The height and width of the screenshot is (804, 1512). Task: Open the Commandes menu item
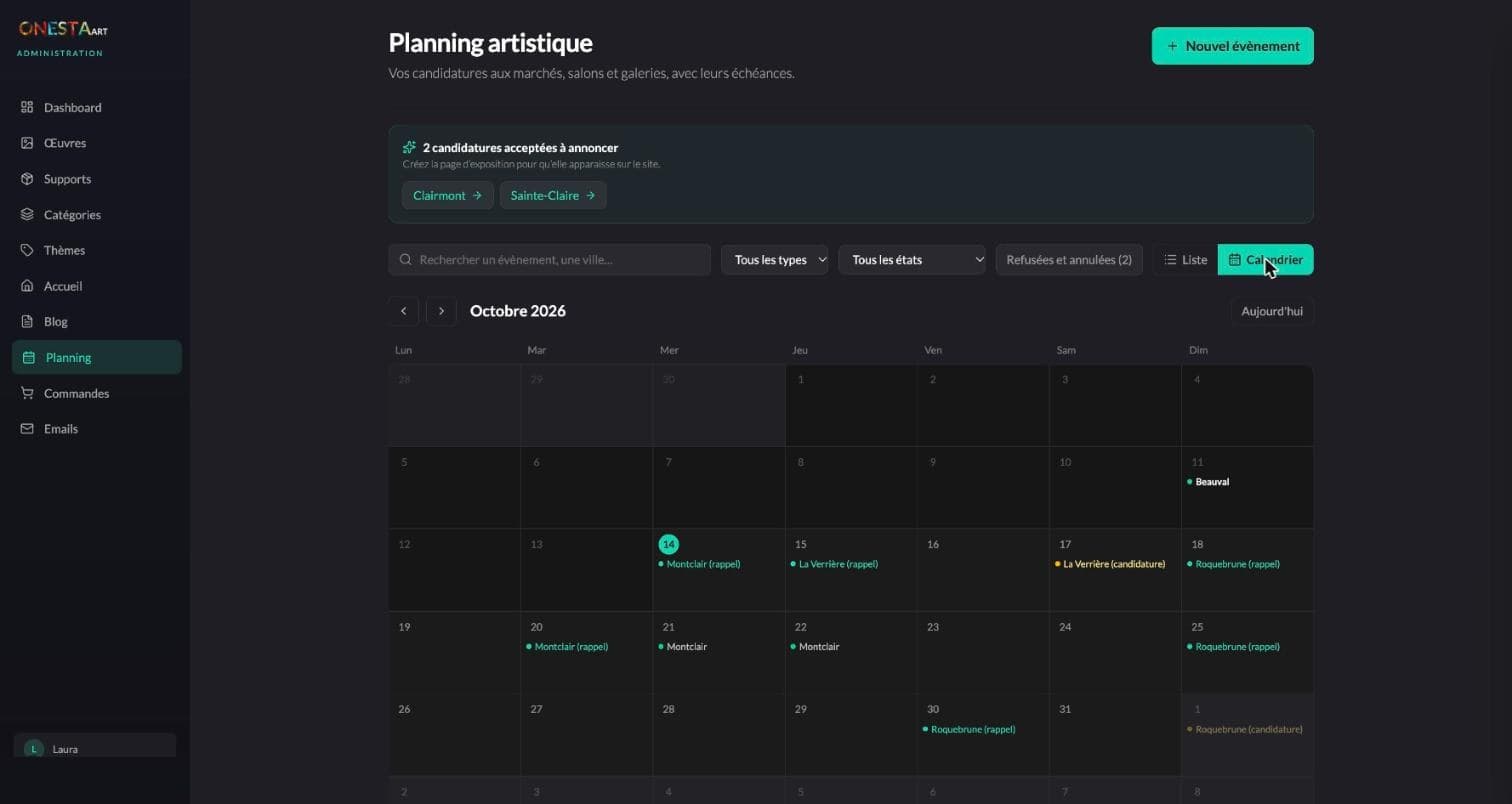[x=97, y=393]
